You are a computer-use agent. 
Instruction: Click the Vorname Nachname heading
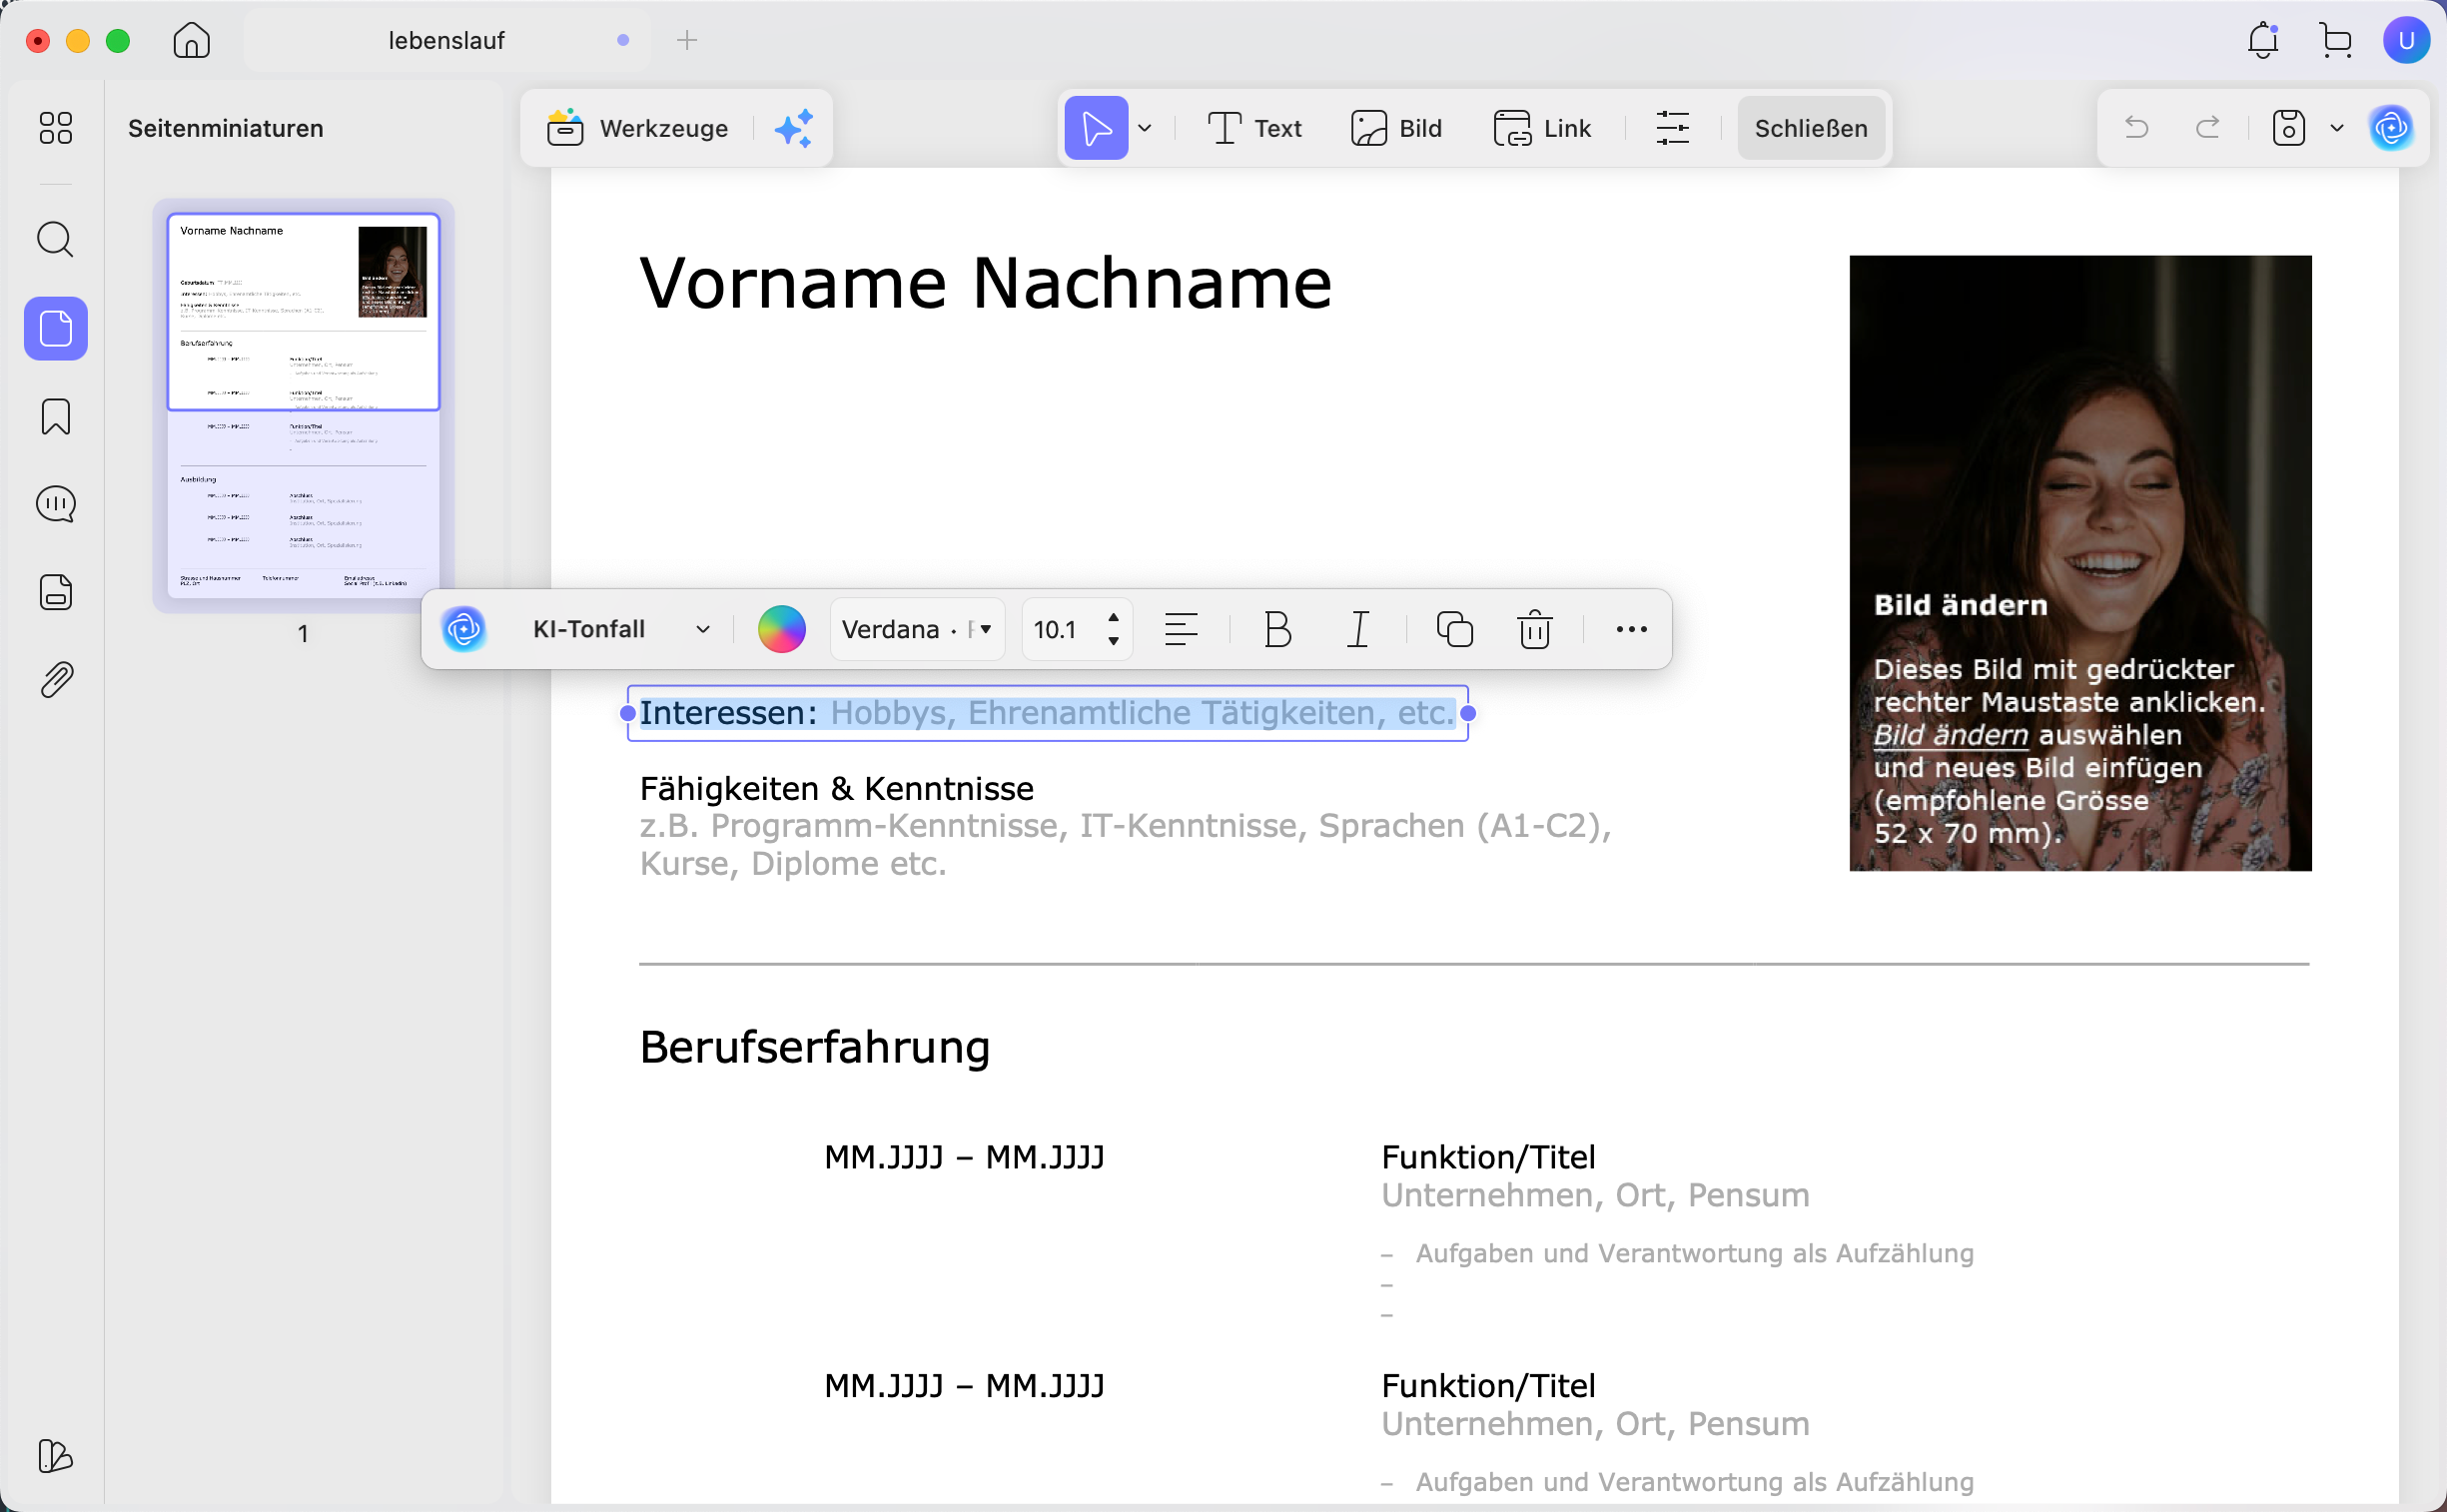[985, 283]
